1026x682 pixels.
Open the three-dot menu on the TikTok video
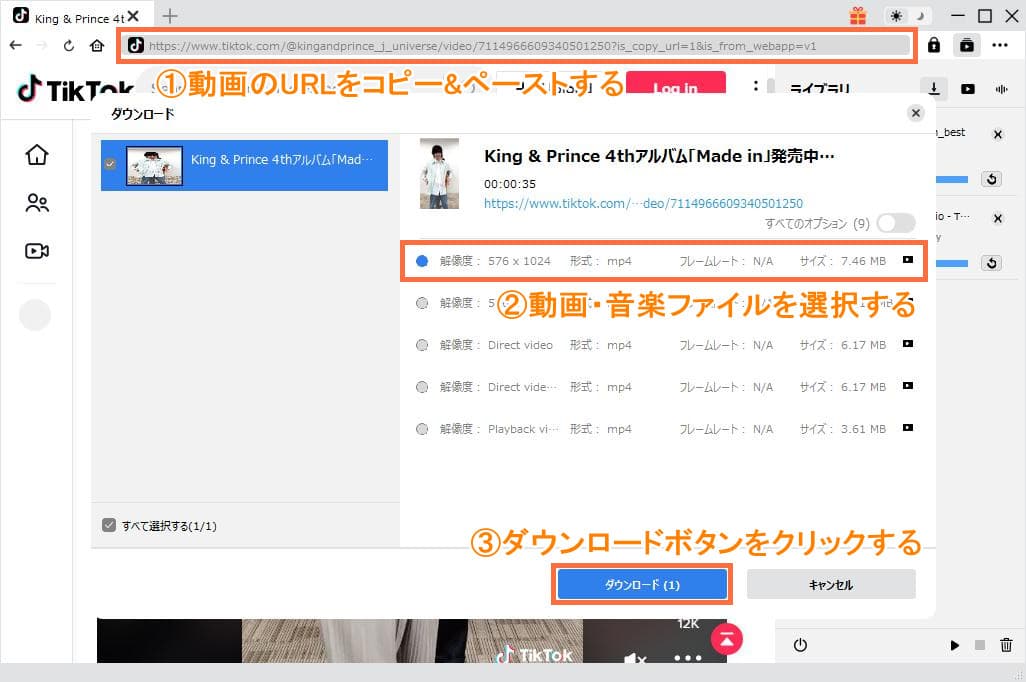coord(688,657)
